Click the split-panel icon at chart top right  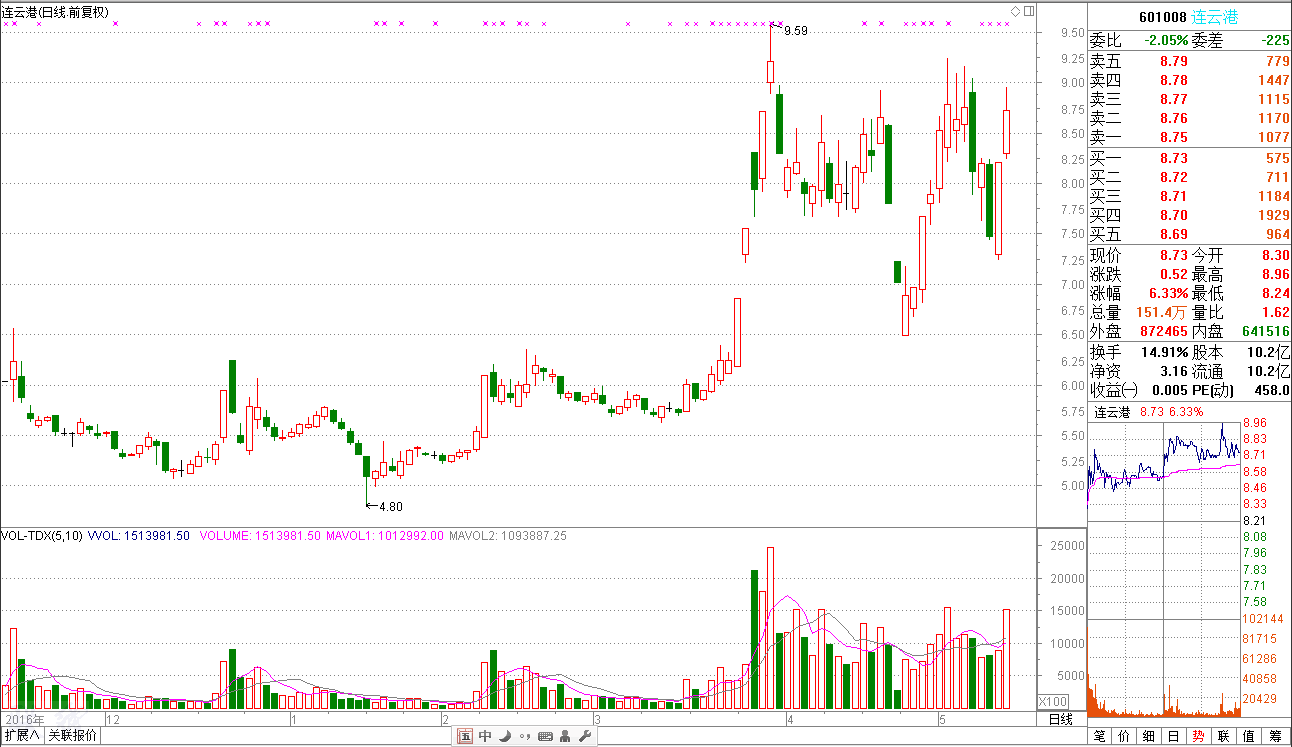pyautogui.click(x=1028, y=11)
